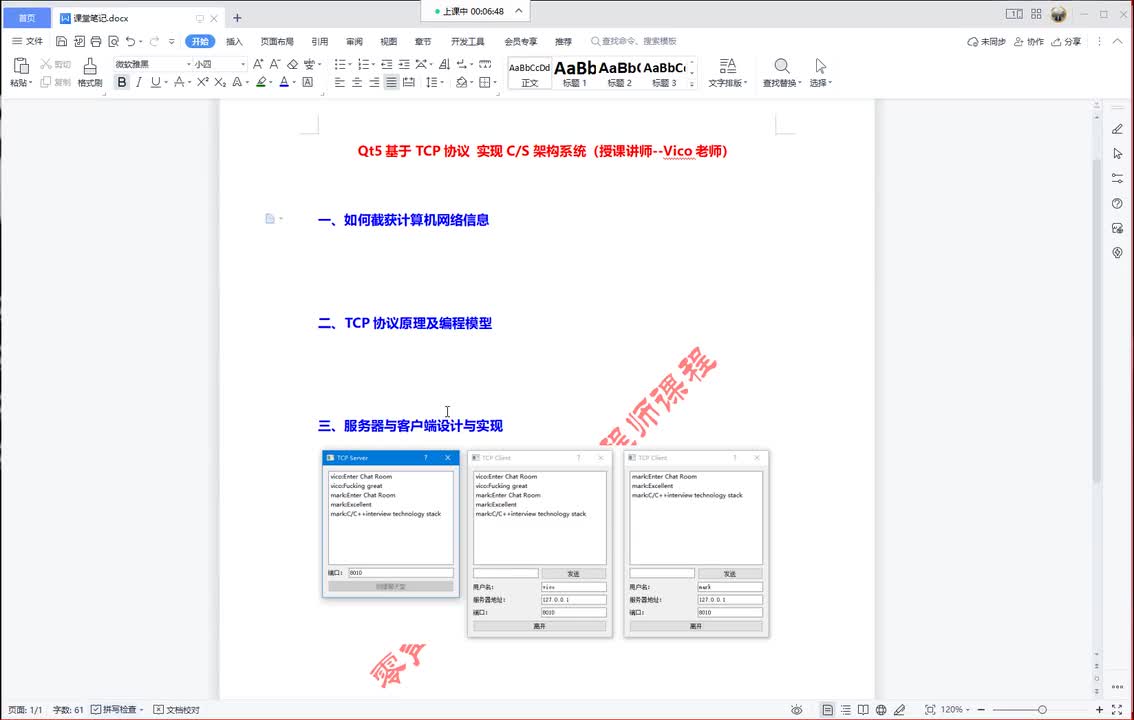Click the Undo arrow icon
This screenshot has width=1134, height=720.
[x=130, y=41]
